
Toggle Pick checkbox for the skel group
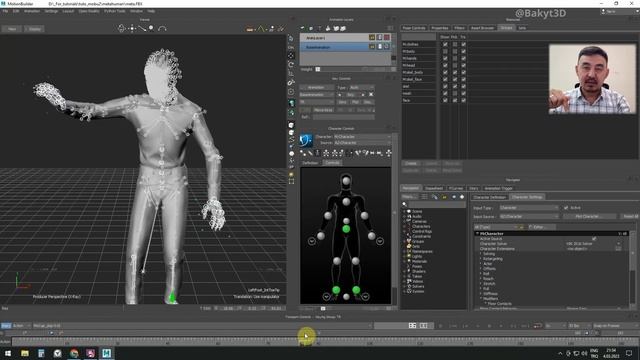tap(454, 86)
